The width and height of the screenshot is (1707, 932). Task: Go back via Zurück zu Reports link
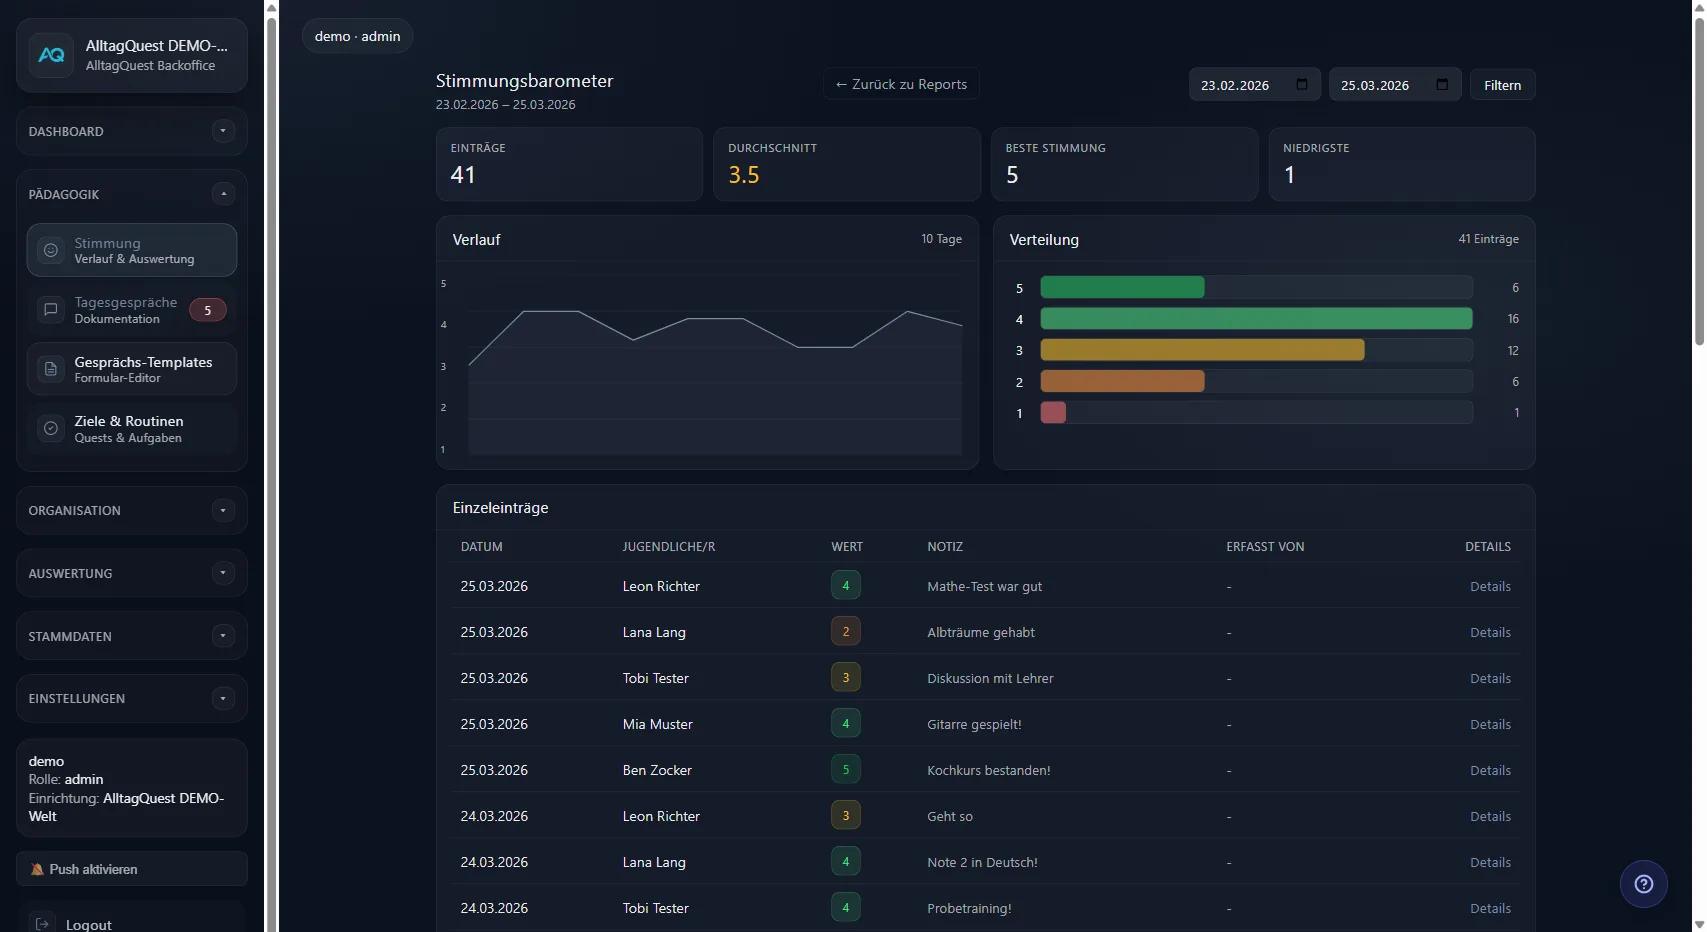(901, 85)
